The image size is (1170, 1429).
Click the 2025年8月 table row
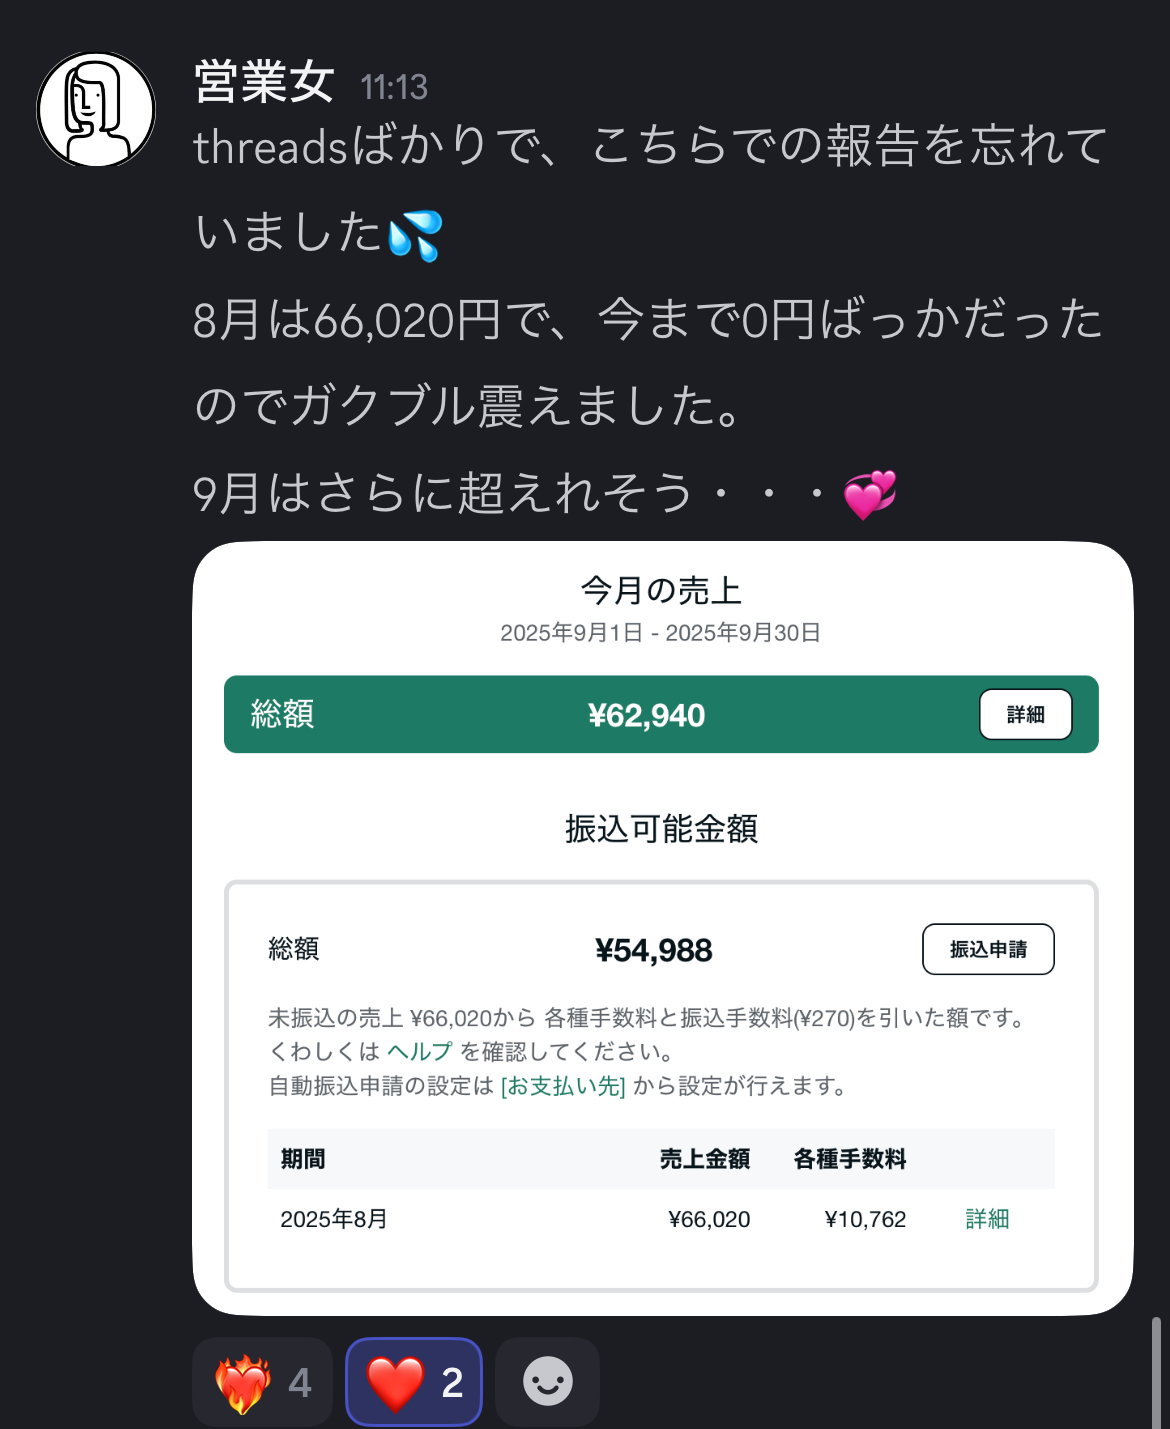coord(661,1219)
